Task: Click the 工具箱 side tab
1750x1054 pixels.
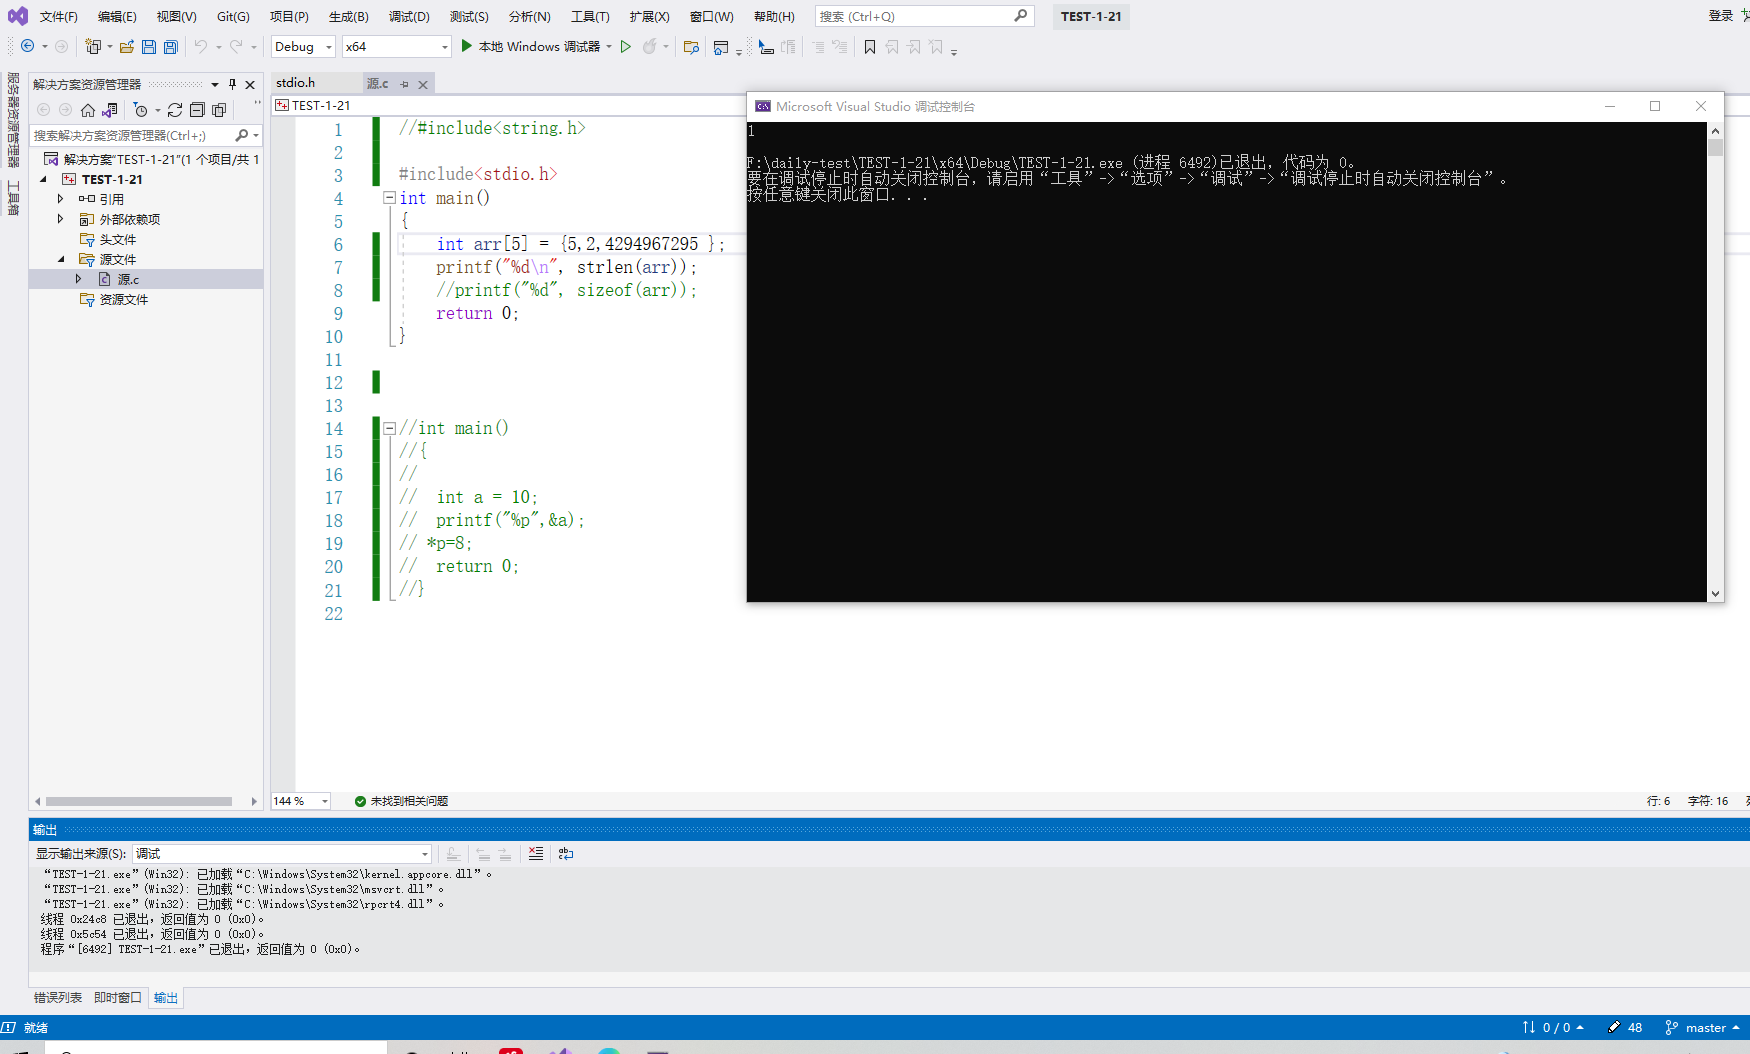Action: (14, 197)
